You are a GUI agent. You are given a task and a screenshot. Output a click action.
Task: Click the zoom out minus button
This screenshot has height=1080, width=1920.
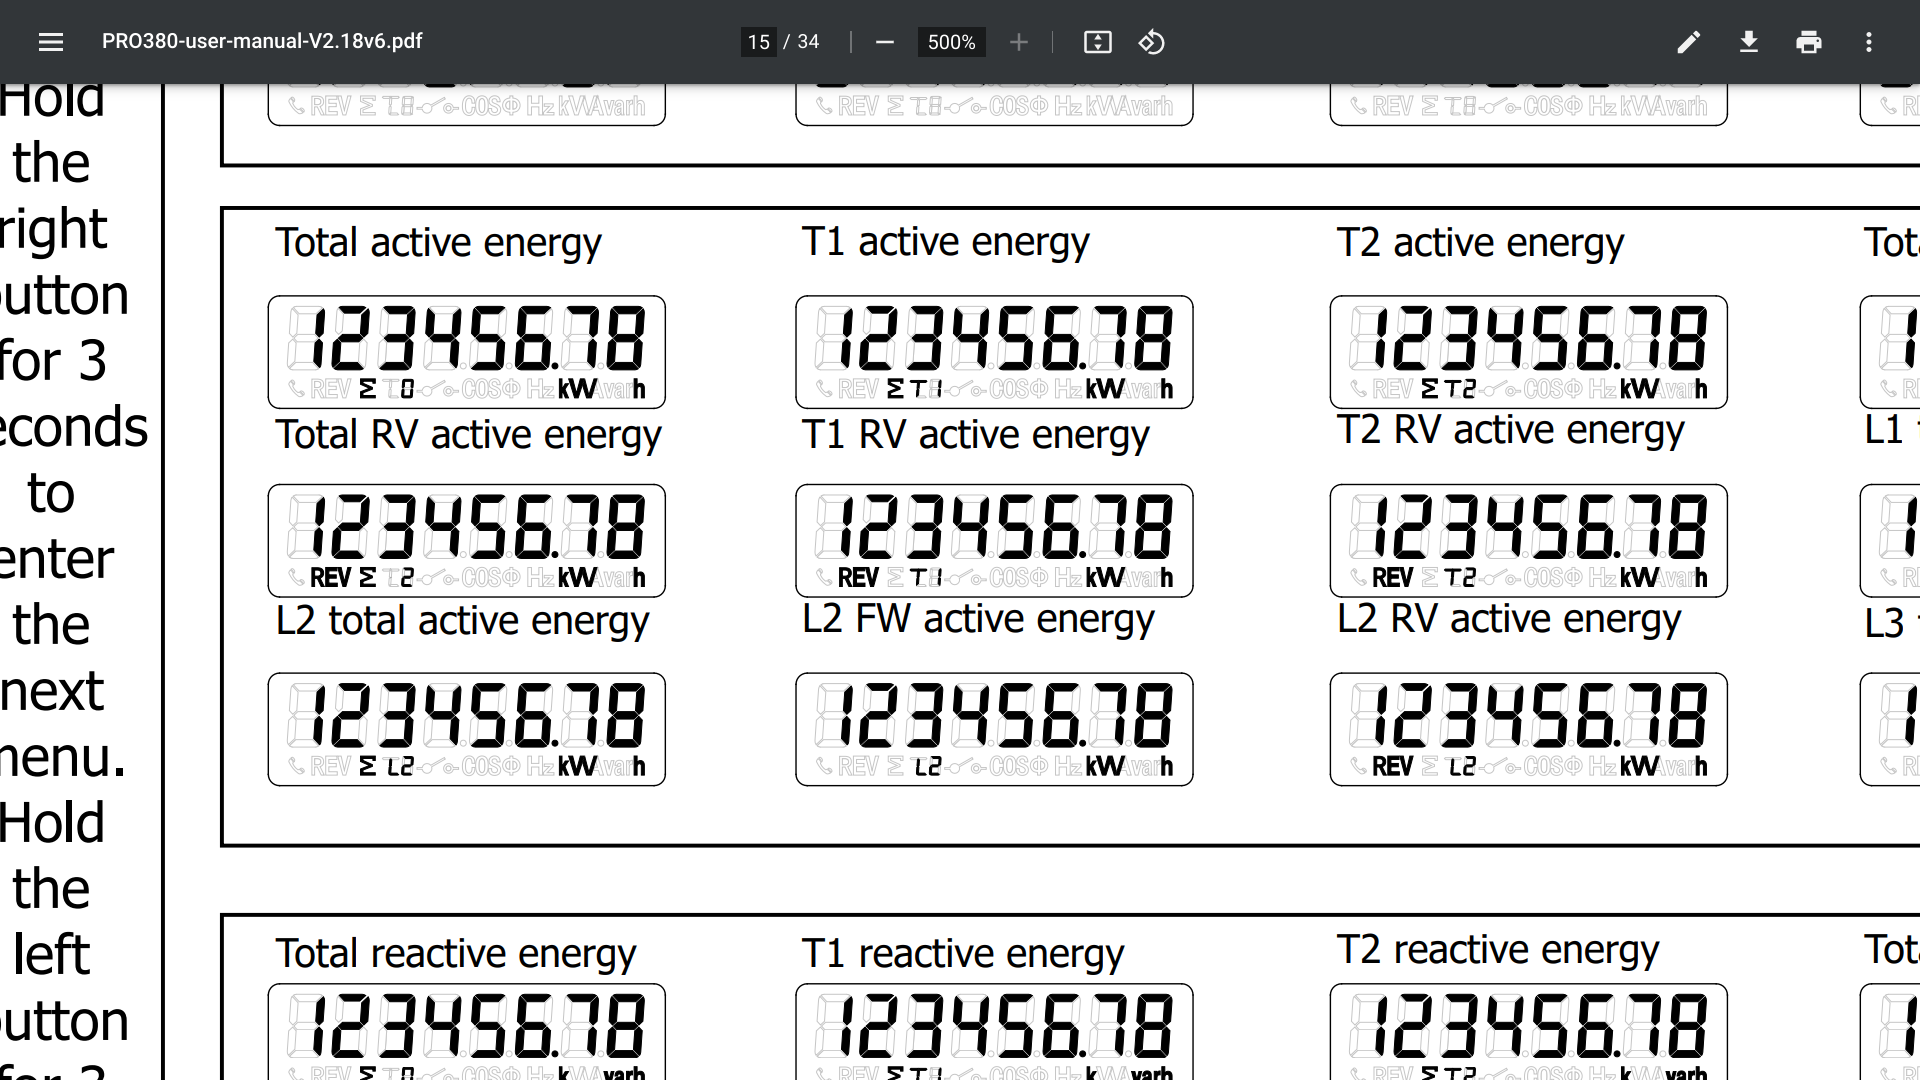(x=884, y=42)
